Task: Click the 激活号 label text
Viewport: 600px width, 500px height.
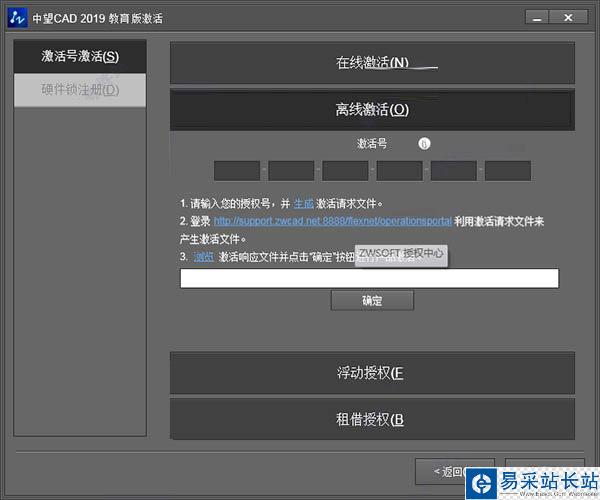Action: [x=372, y=144]
